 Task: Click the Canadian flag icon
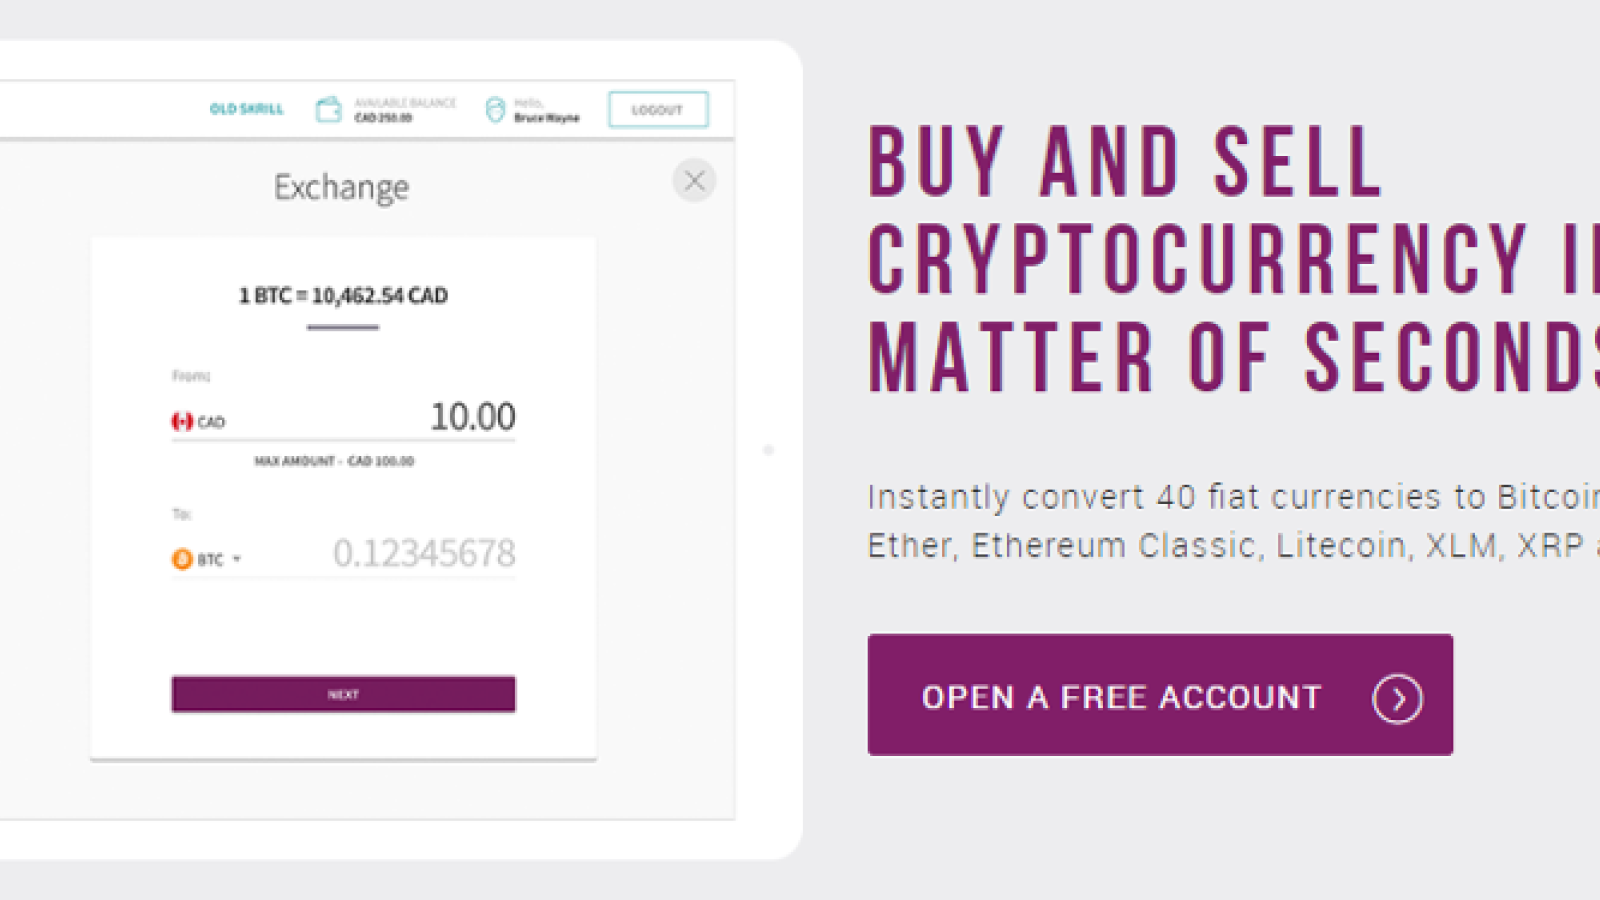click(182, 421)
